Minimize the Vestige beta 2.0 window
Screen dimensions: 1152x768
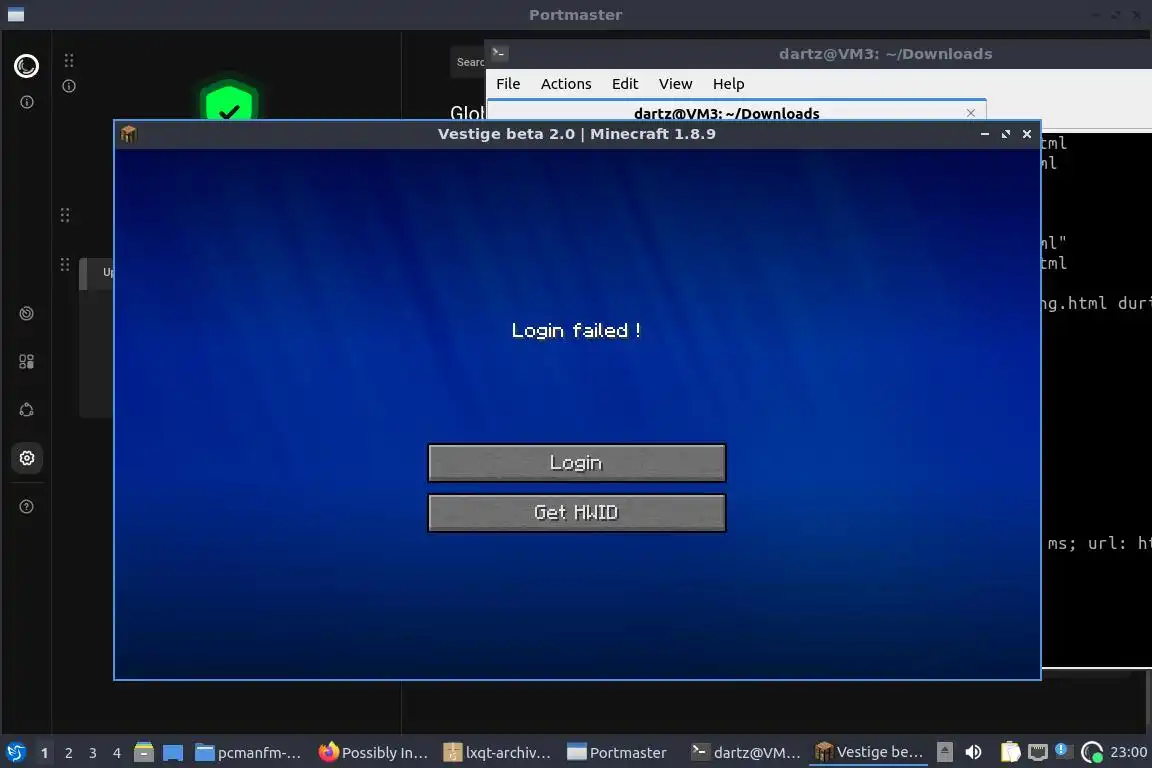click(x=984, y=134)
